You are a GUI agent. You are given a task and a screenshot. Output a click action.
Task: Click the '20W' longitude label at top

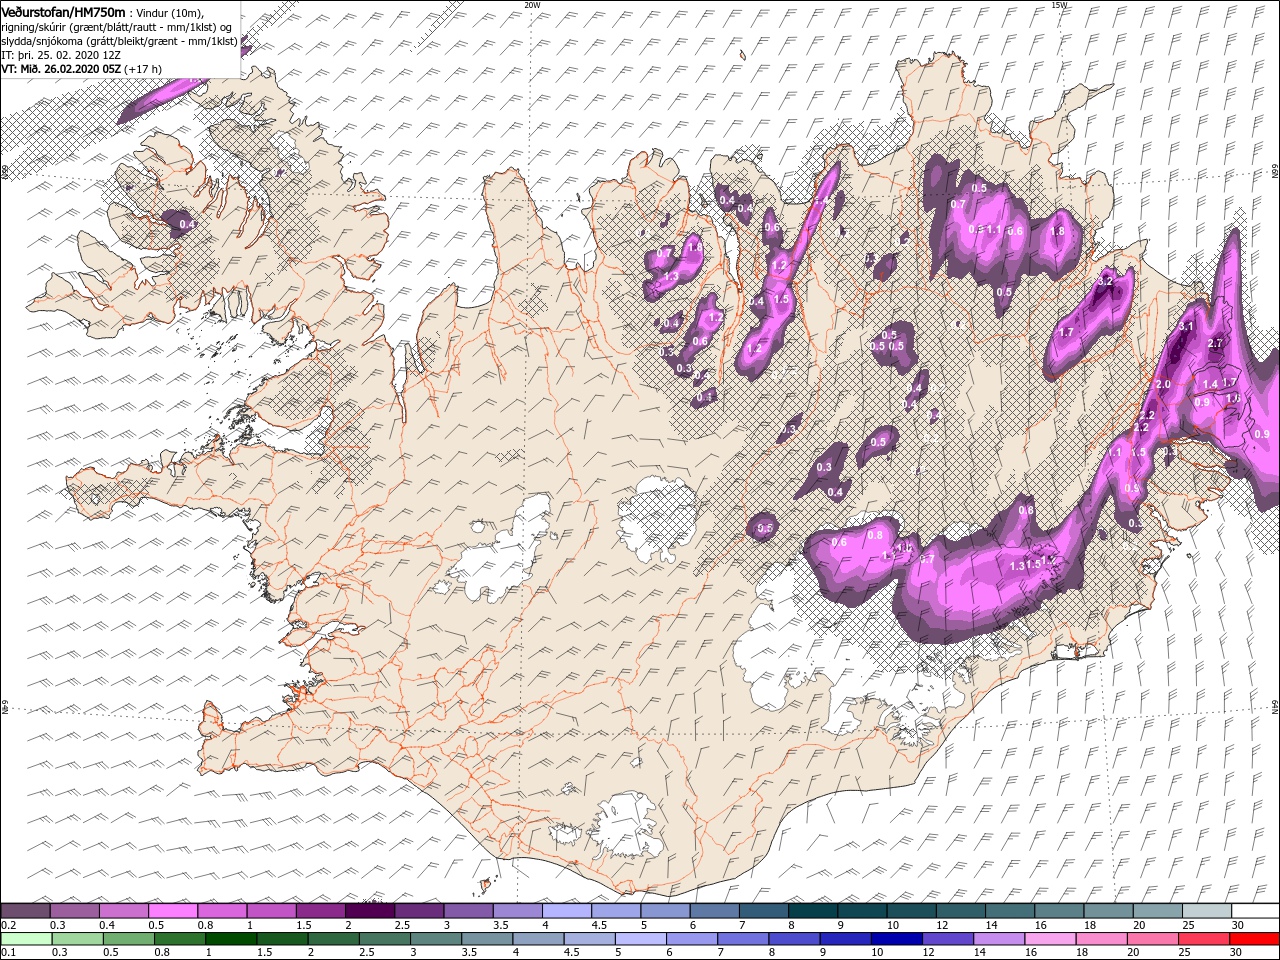pos(532,4)
